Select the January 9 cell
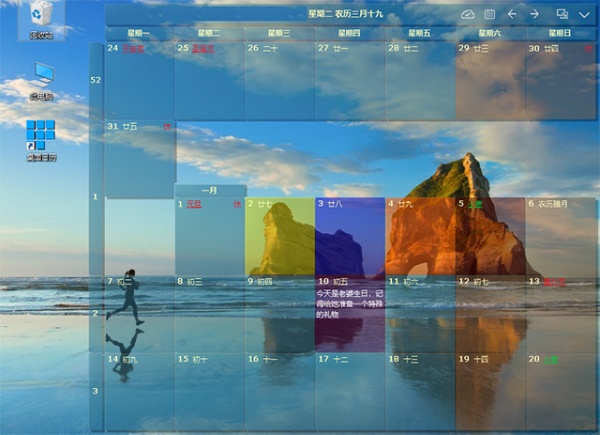Image resolution: width=600 pixels, height=435 pixels. click(x=280, y=314)
